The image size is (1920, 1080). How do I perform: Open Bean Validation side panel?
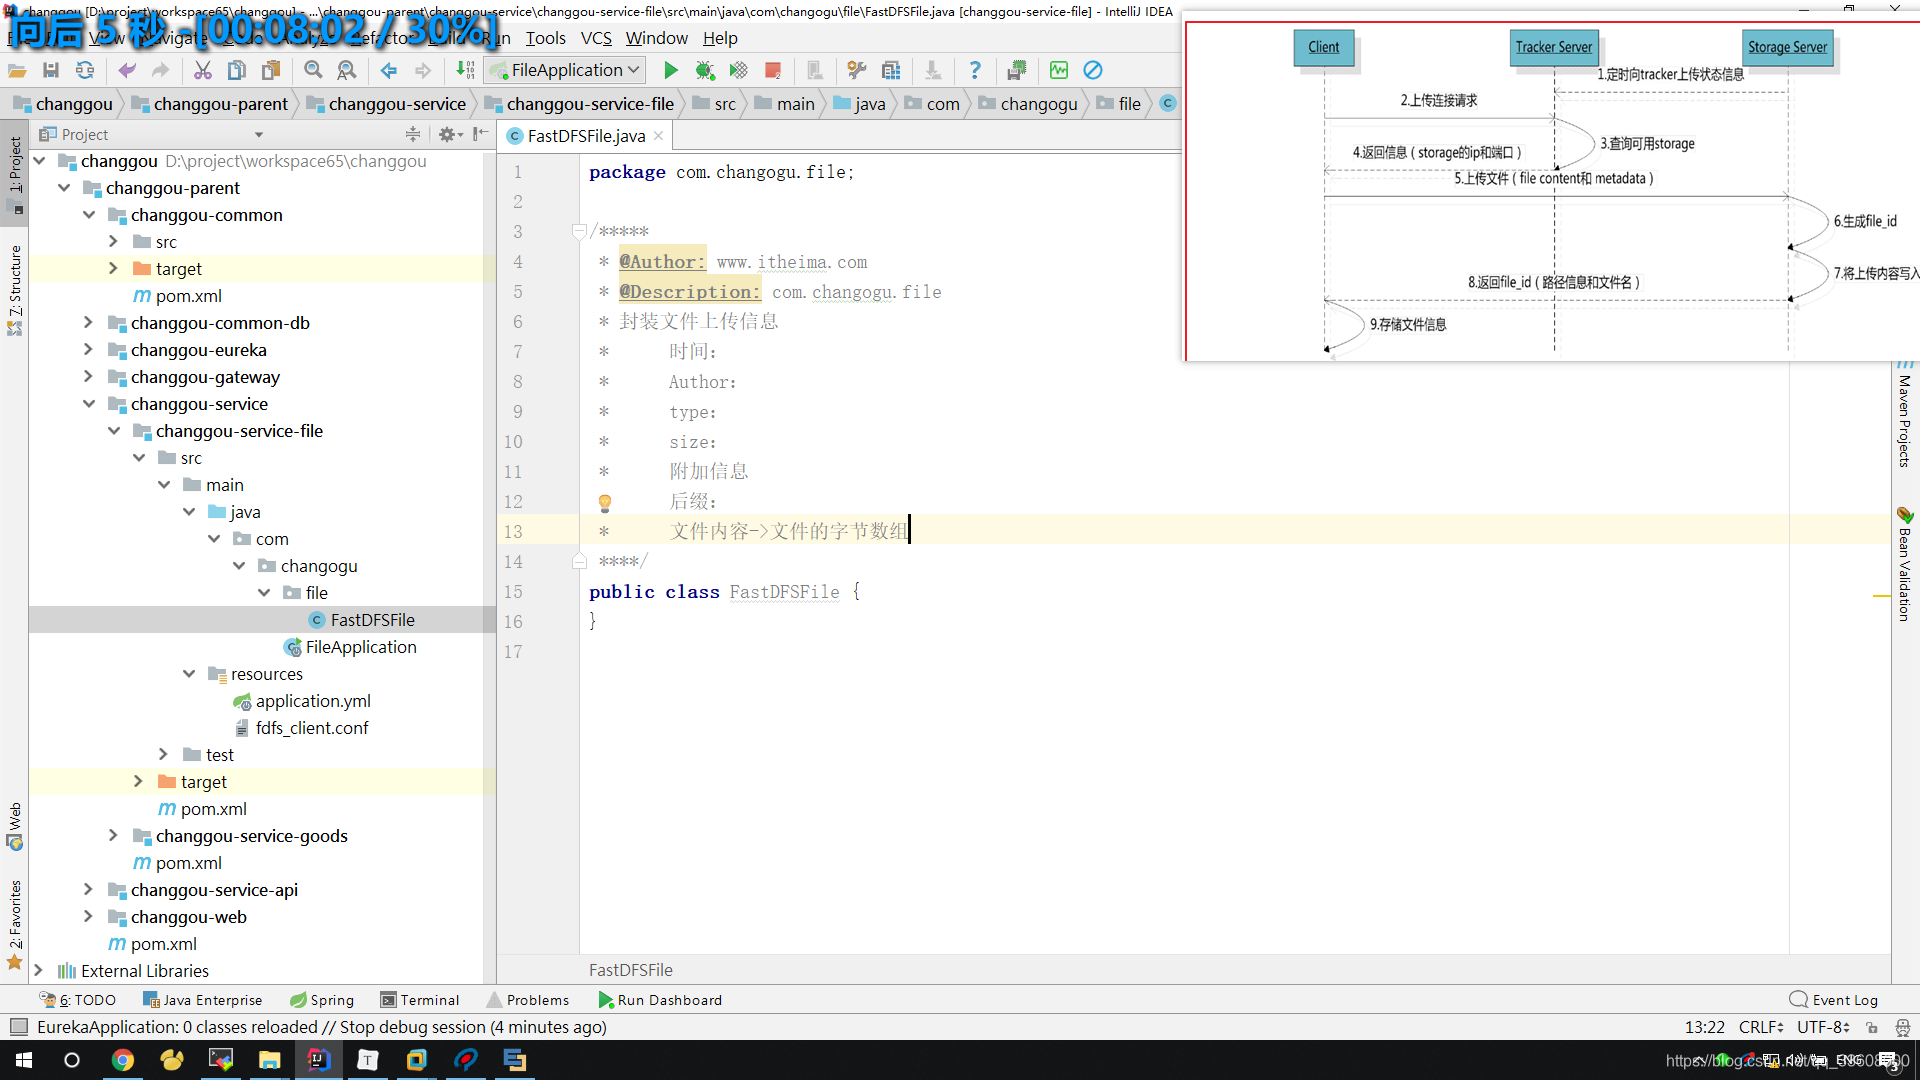[x=1905, y=566]
